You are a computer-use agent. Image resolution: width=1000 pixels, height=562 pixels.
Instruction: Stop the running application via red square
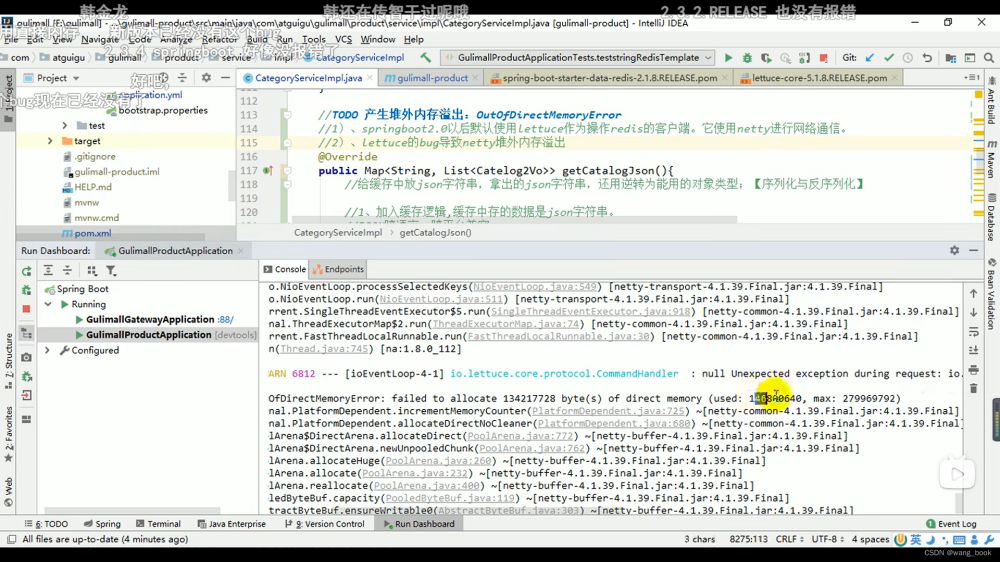[x=823, y=57]
